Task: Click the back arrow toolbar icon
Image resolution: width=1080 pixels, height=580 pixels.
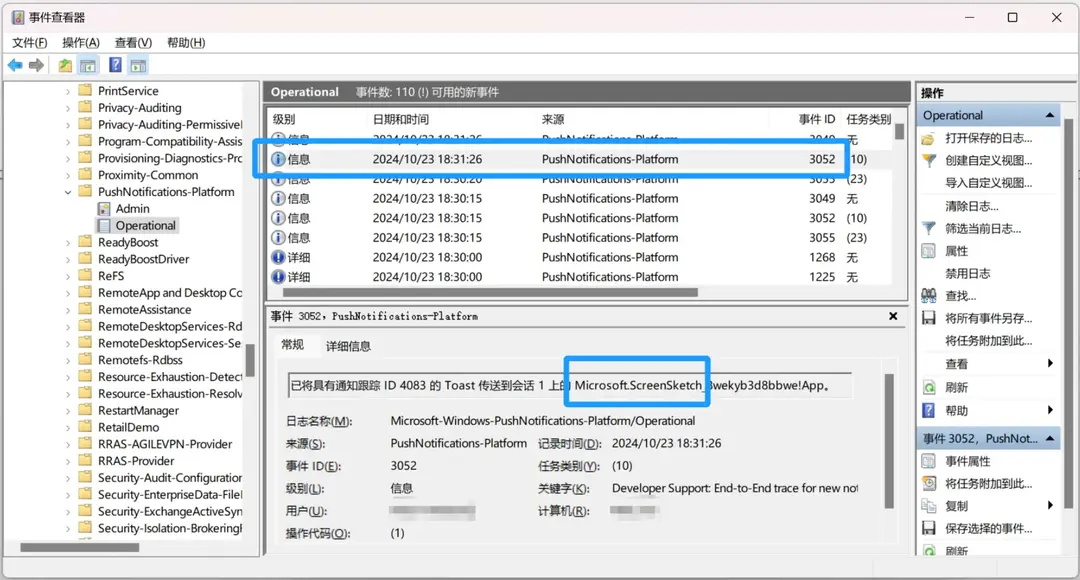Action: pyautogui.click(x=15, y=66)
